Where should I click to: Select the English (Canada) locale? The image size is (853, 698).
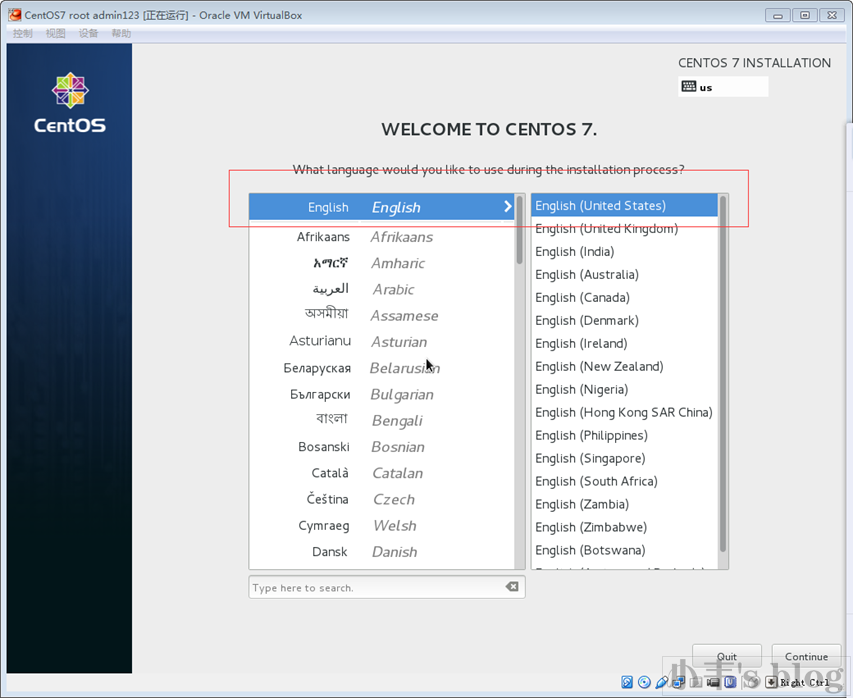[x=625, y=298]
